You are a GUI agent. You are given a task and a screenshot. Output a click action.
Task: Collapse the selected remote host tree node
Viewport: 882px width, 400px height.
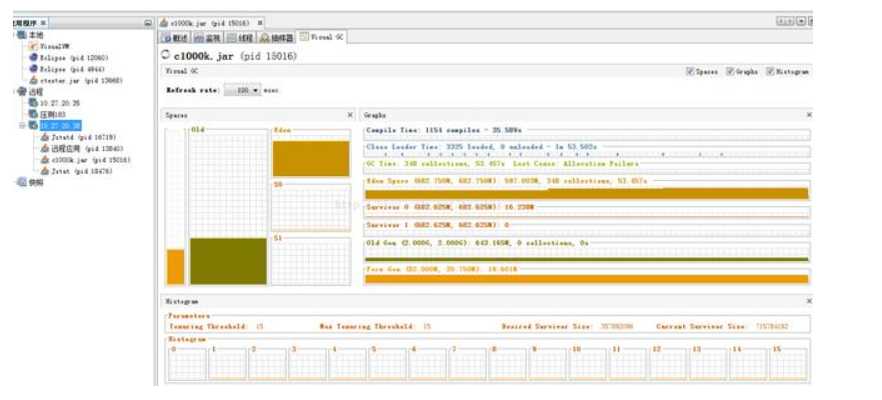[x=23, y=125]
